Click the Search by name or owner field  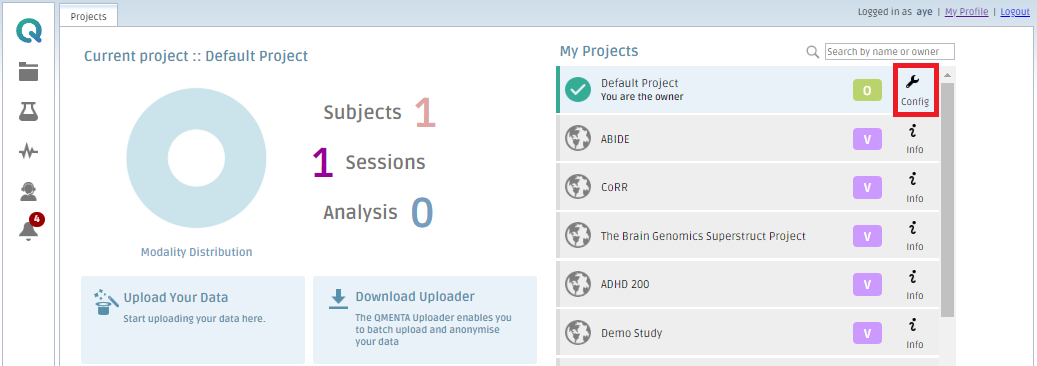[890, 52]
